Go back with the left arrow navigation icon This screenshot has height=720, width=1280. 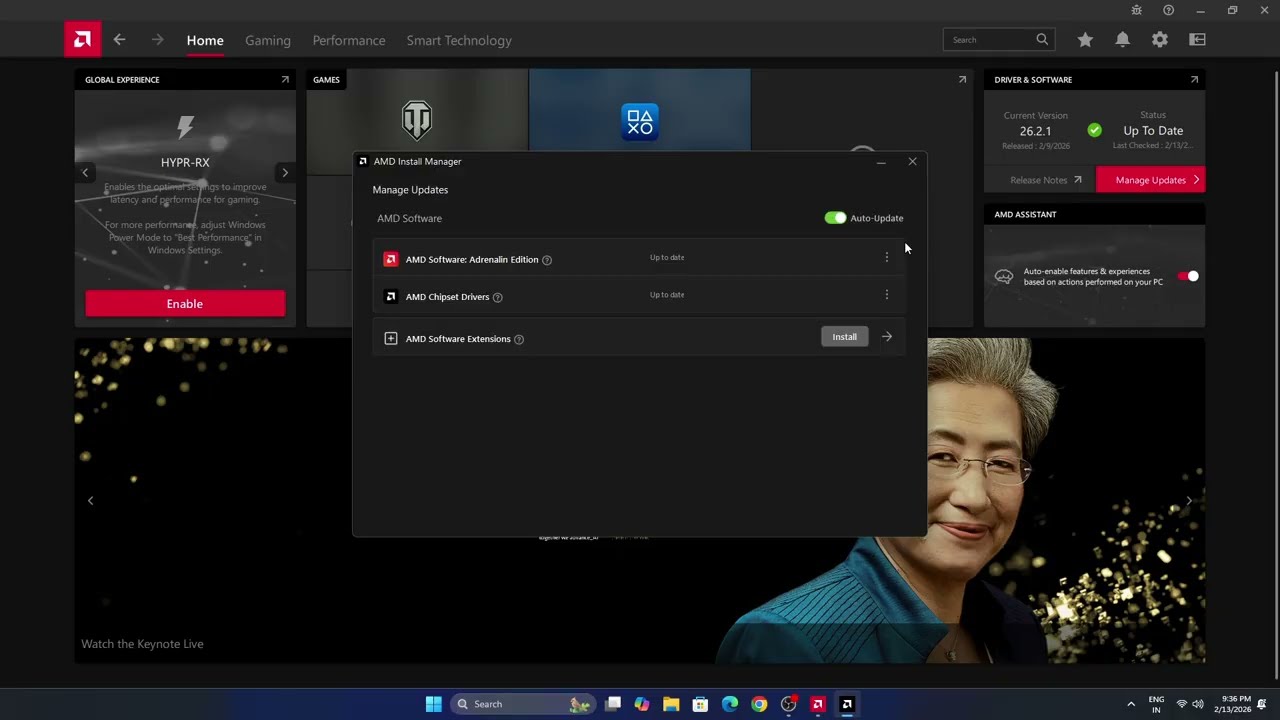(x=119, y=40)
